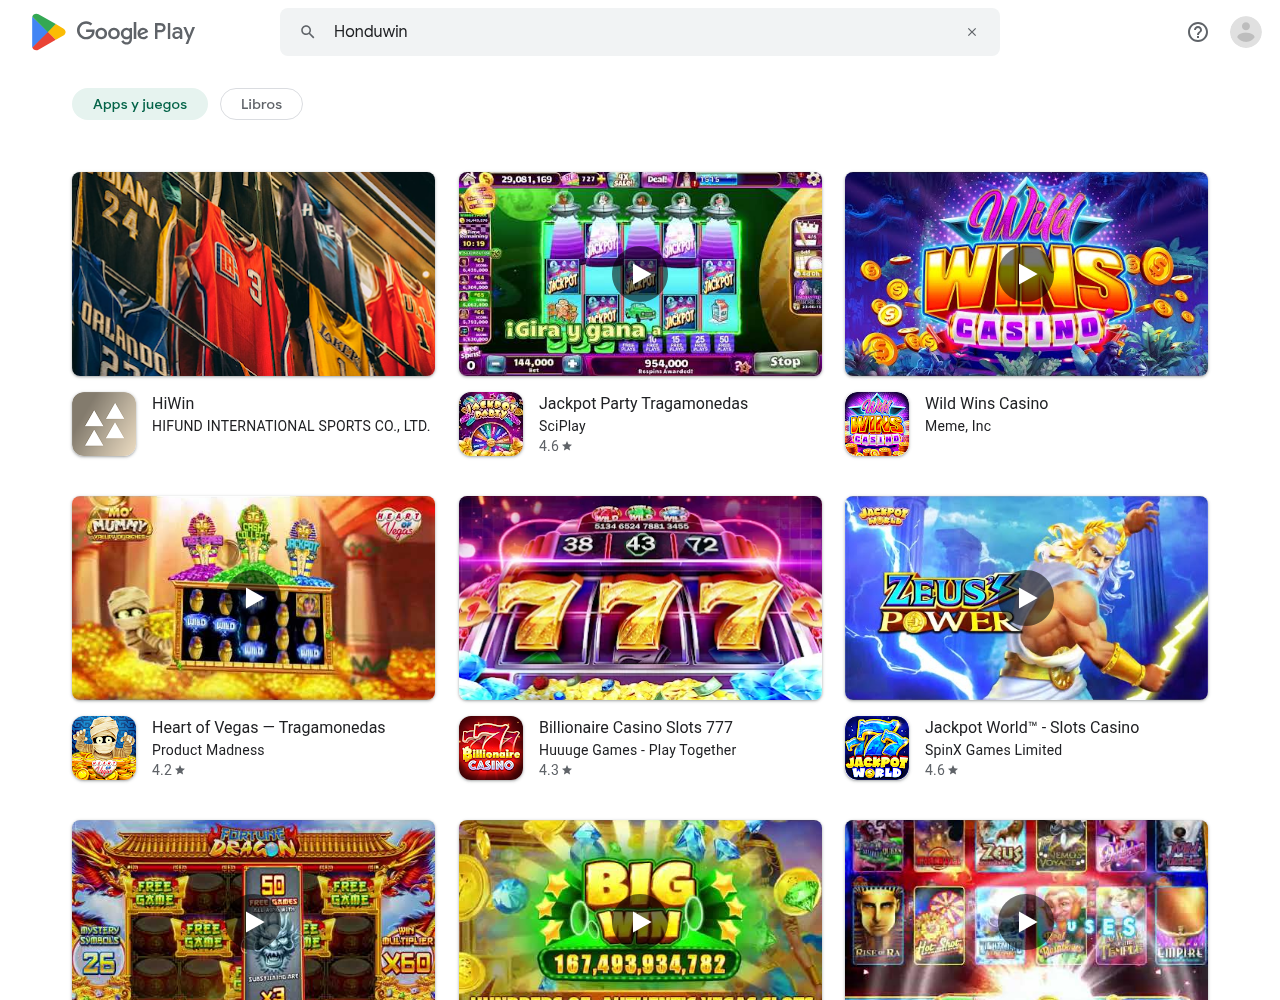Image resolution: width=1280 pixels, height=1000 pixels.
Task: Click the Google Play logo
Action: [x=113, y=32]
